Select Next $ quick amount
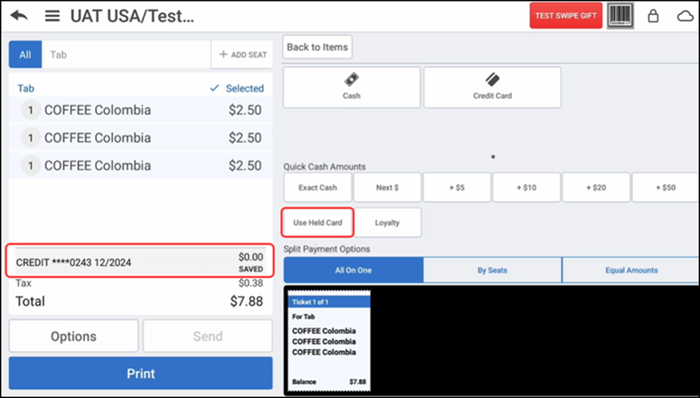Viewport: 700px width, 398px height. pos(388,187)
